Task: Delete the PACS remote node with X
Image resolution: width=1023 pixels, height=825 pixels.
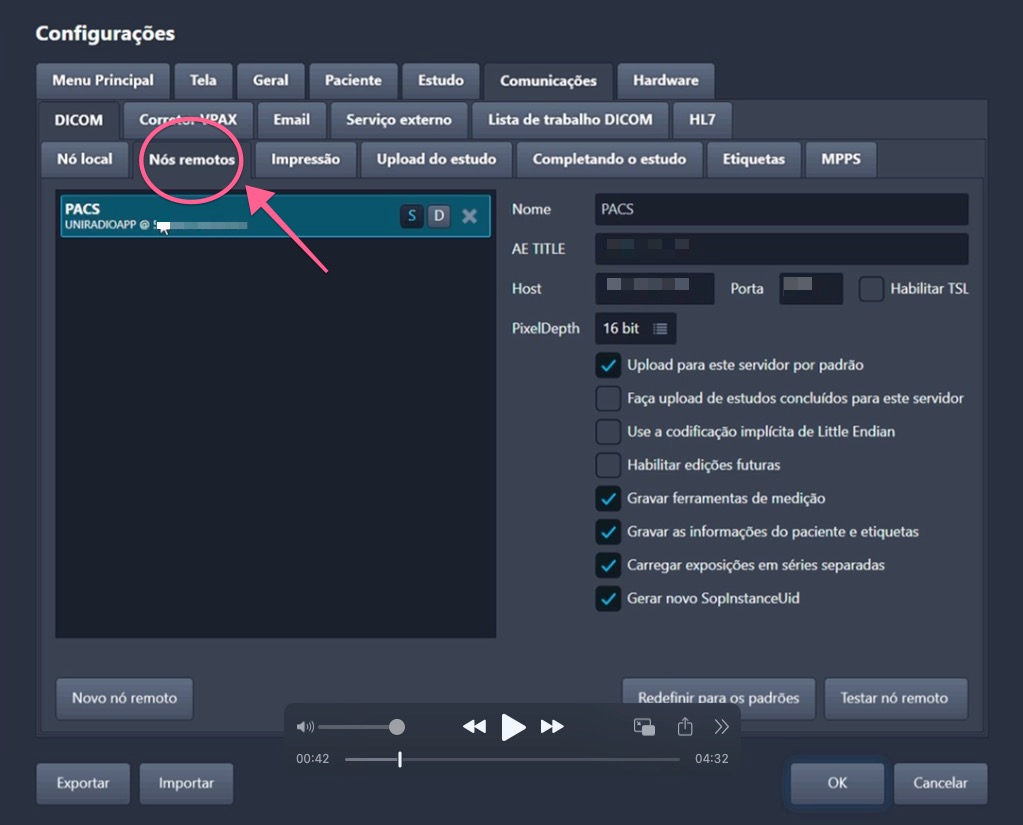Action: [x=469, y=216]
